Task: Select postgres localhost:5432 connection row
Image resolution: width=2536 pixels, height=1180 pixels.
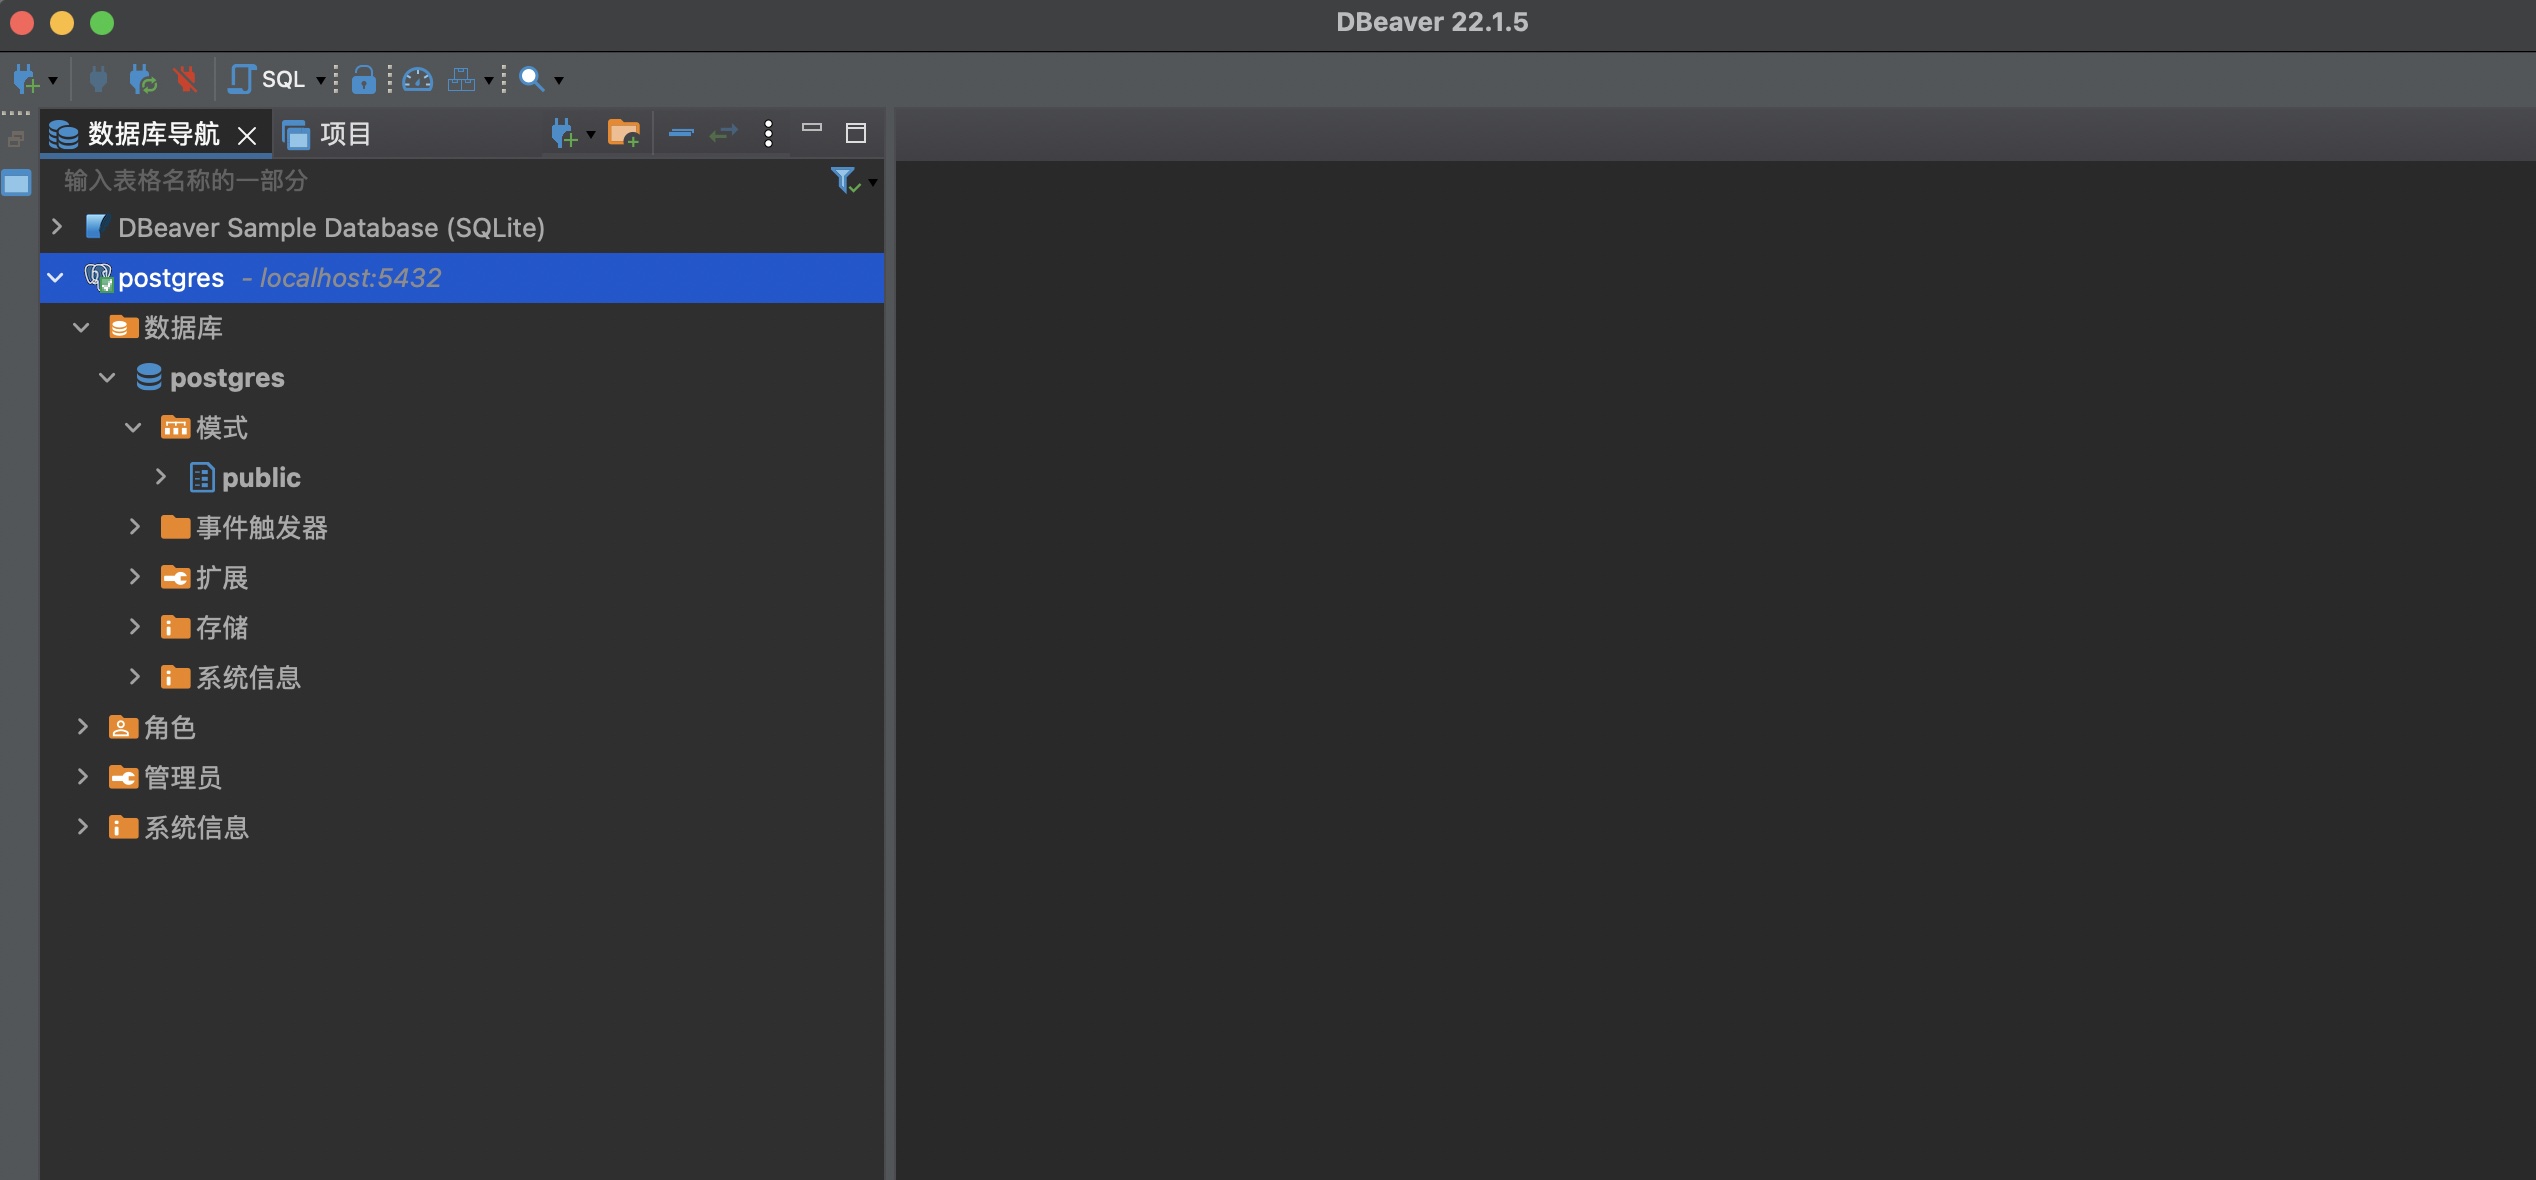Action: click(x=462, y=278)
